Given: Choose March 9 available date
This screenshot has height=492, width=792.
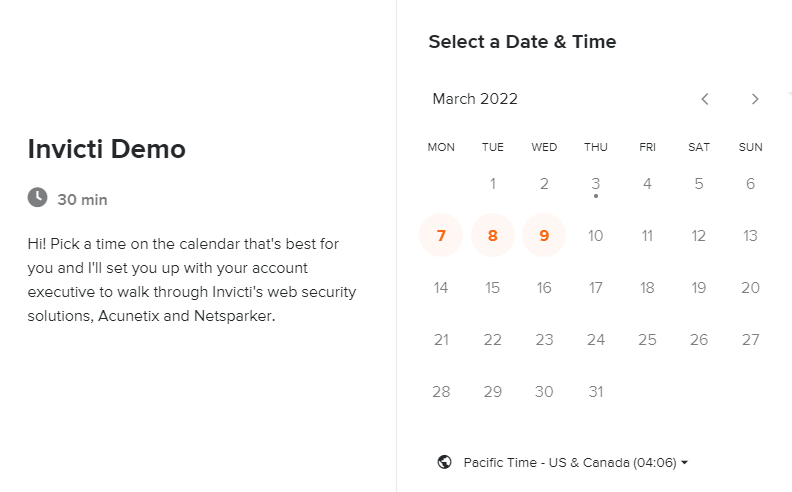Looking at the screenshot, I should (544, 235).
